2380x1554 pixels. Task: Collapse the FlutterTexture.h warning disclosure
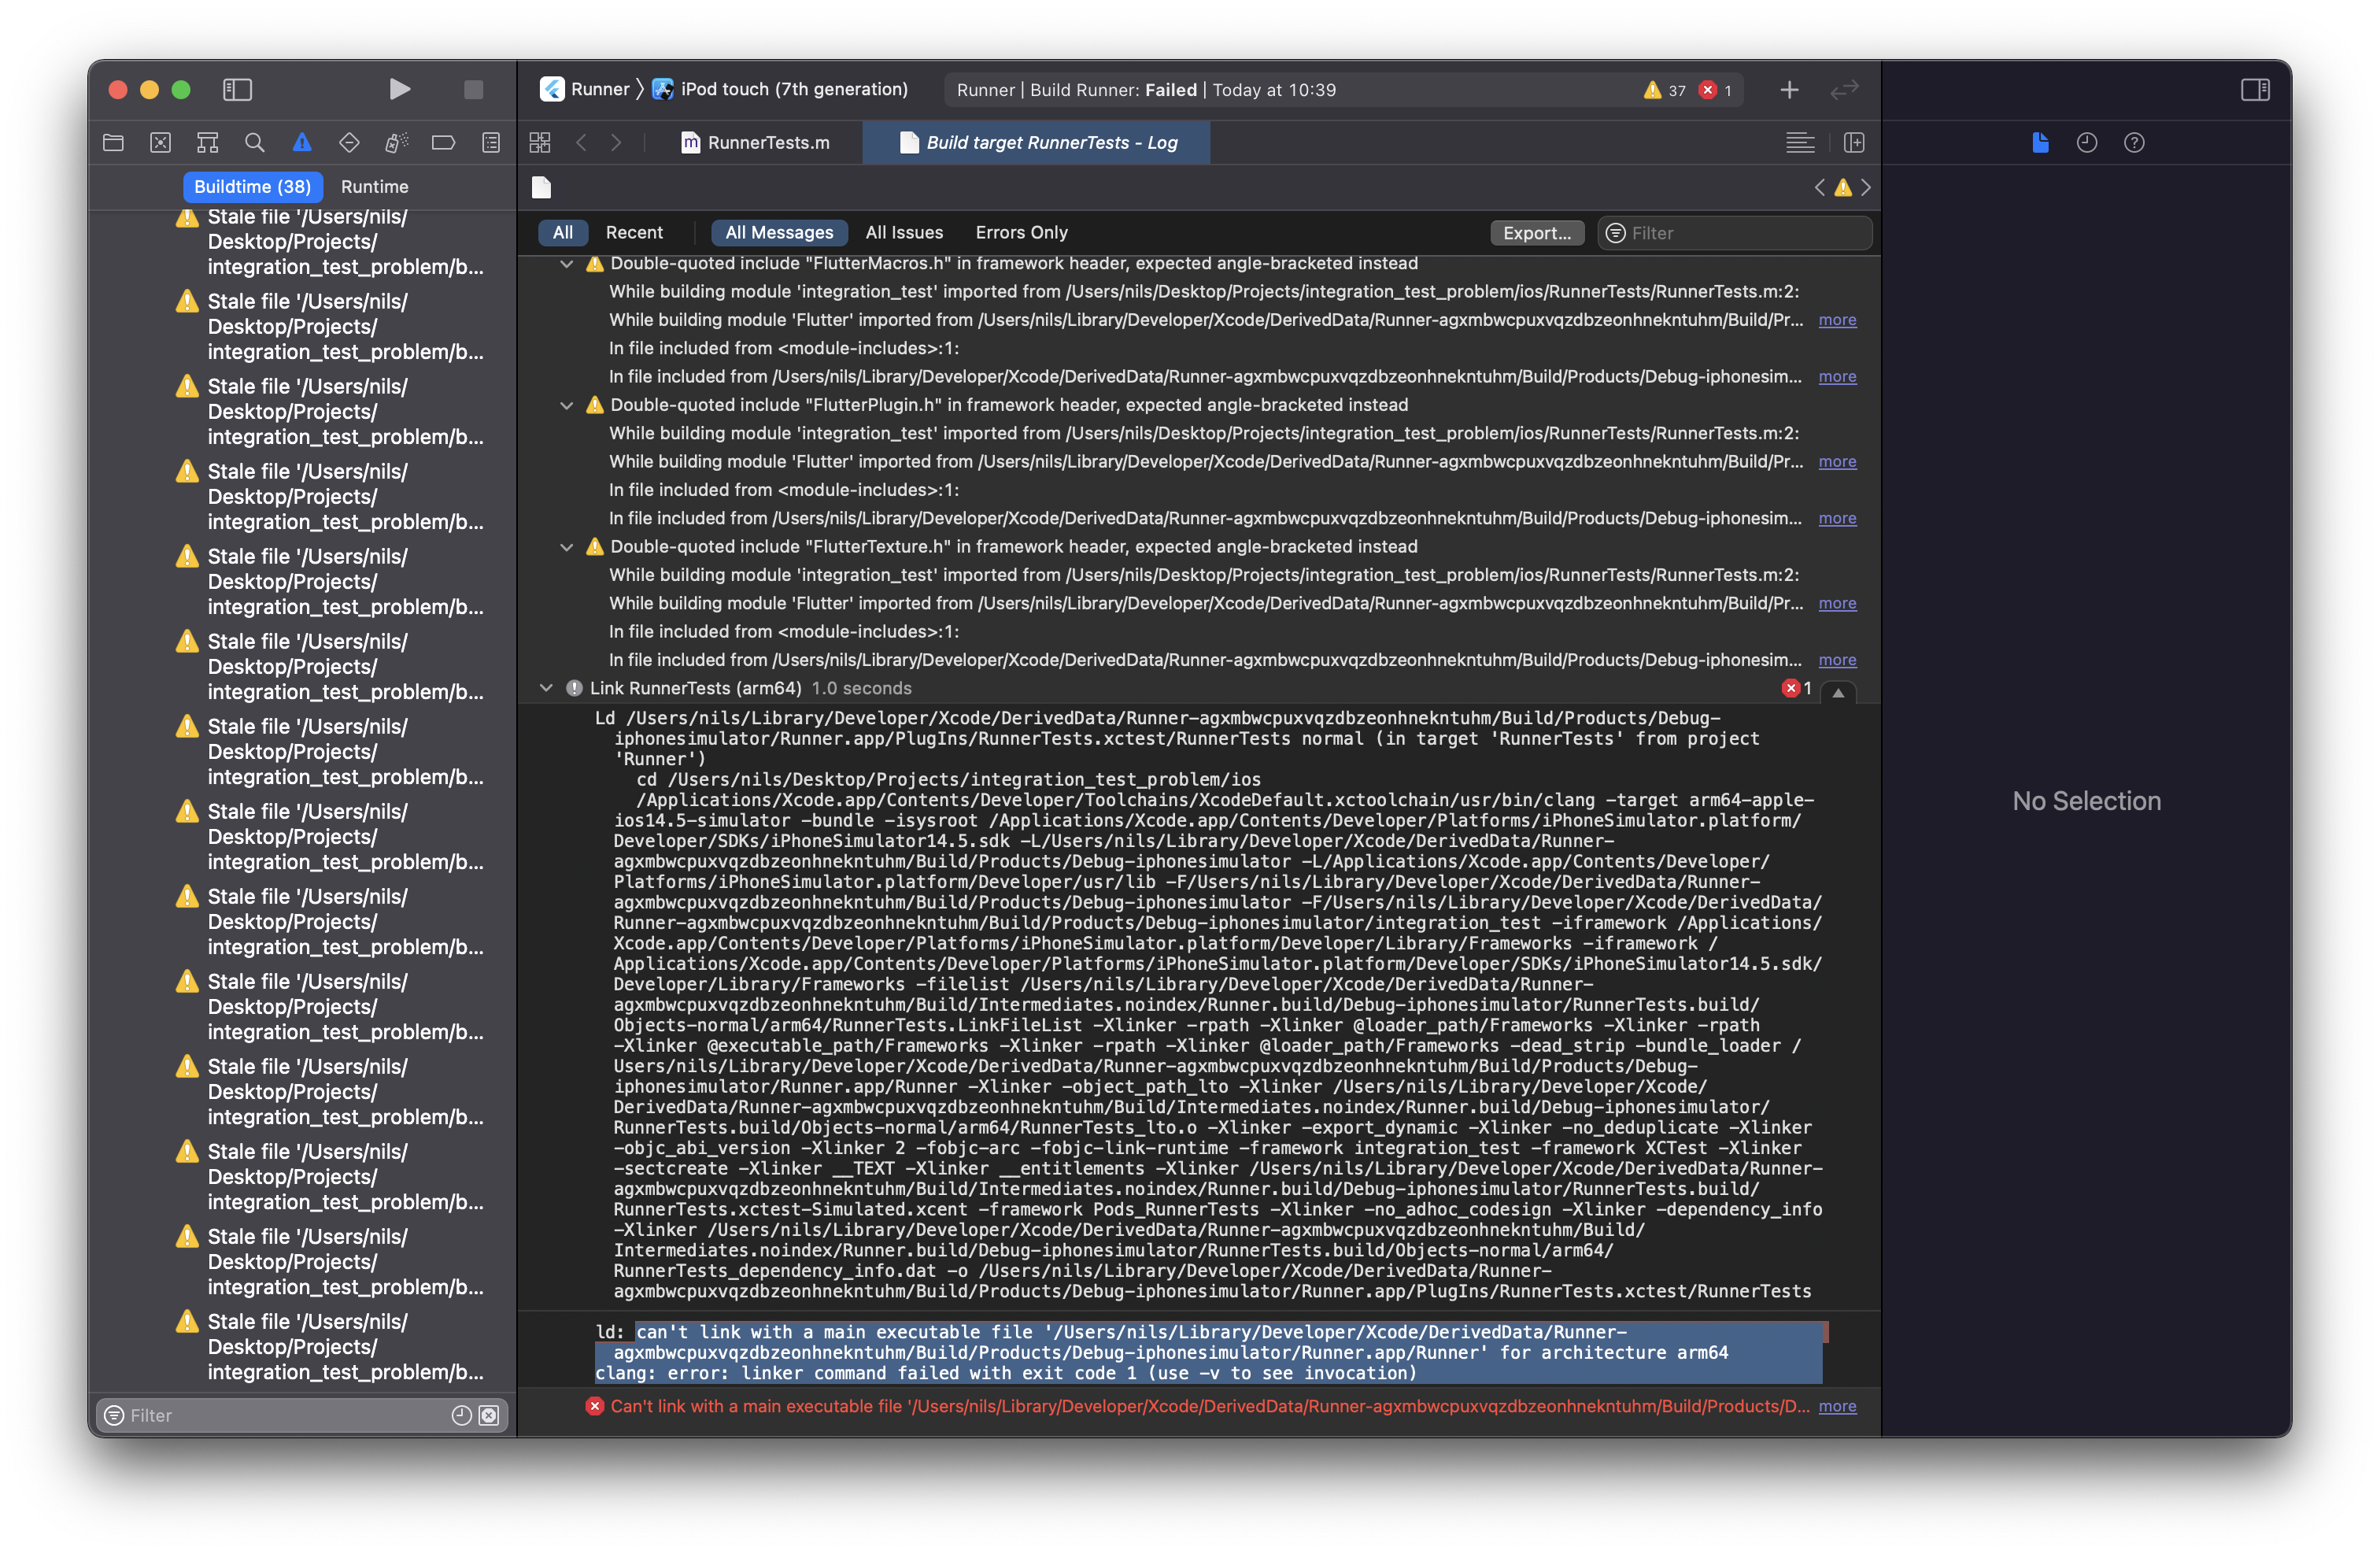(x=567, y=547)
